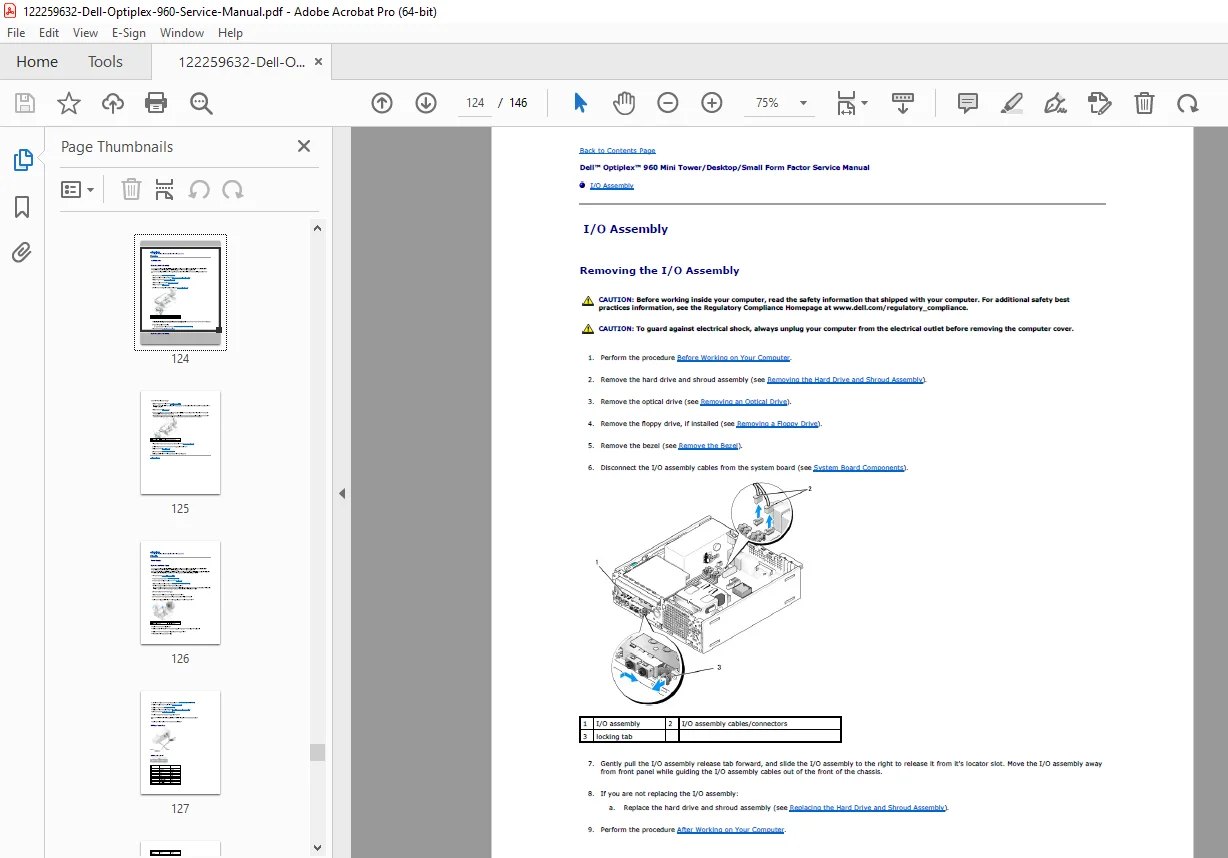
Task: Open the Sign document pen tool
Action: coord(1055,103)
